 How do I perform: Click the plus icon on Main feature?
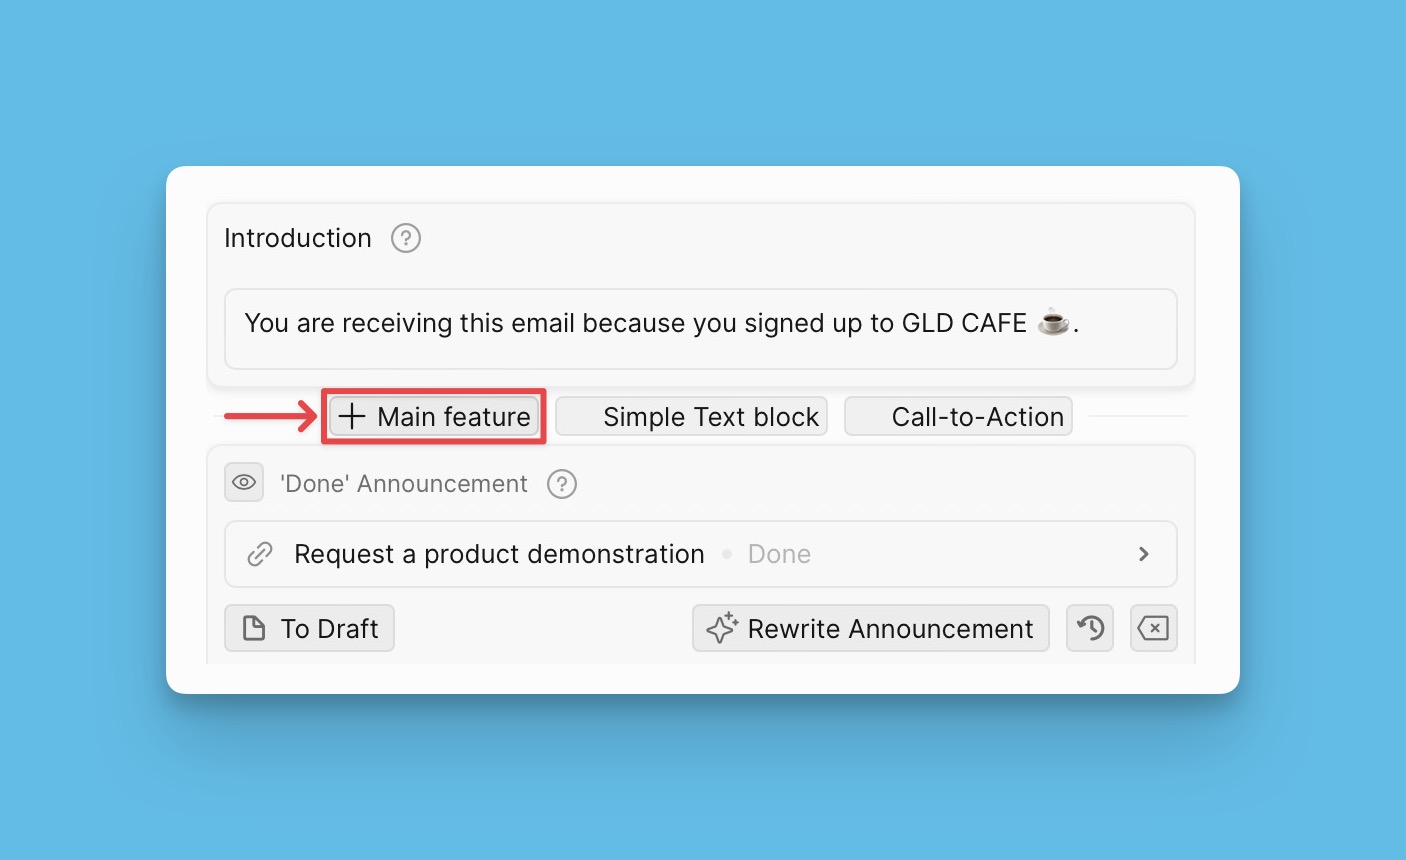[x=352, y=416]
